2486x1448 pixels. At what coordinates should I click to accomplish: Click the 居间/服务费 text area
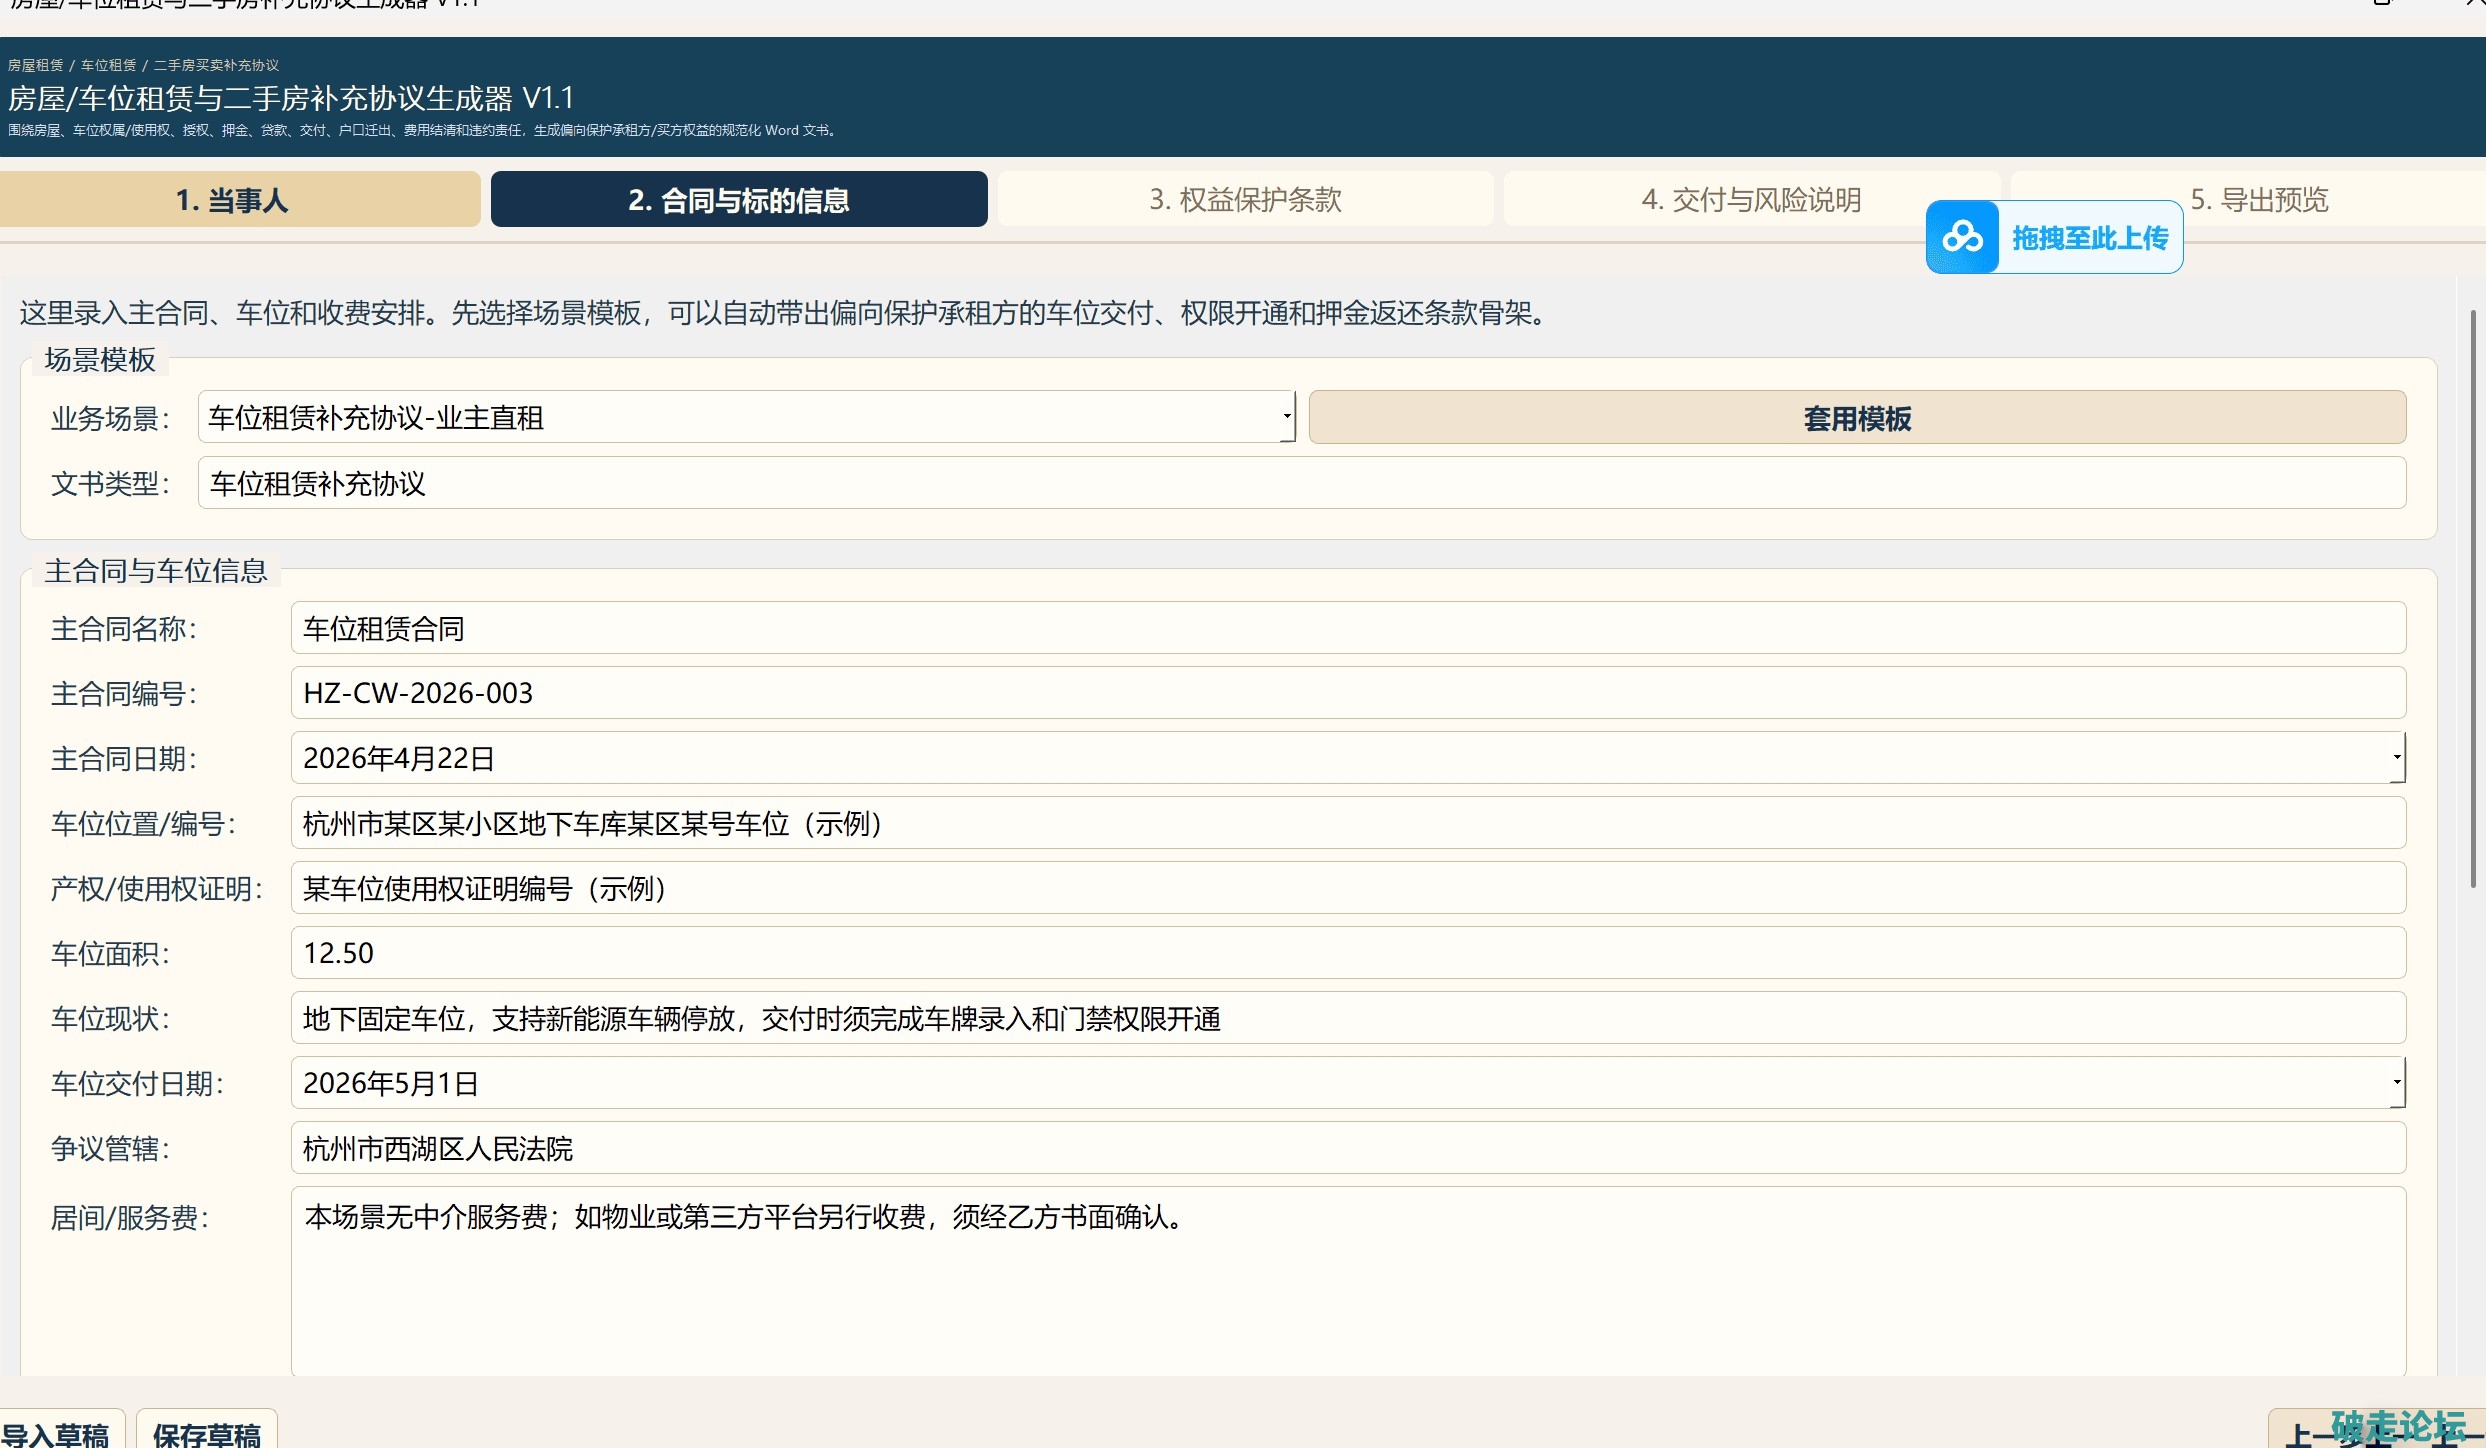point(1347,1280)
